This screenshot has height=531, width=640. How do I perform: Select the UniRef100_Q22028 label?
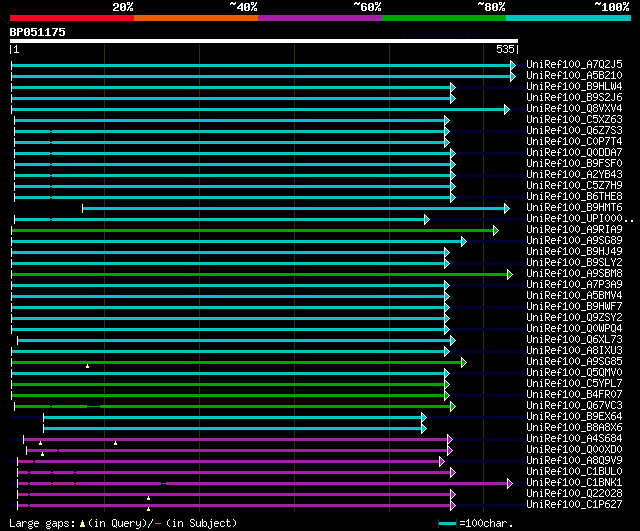pyautogui.click(x=574, y=494)
